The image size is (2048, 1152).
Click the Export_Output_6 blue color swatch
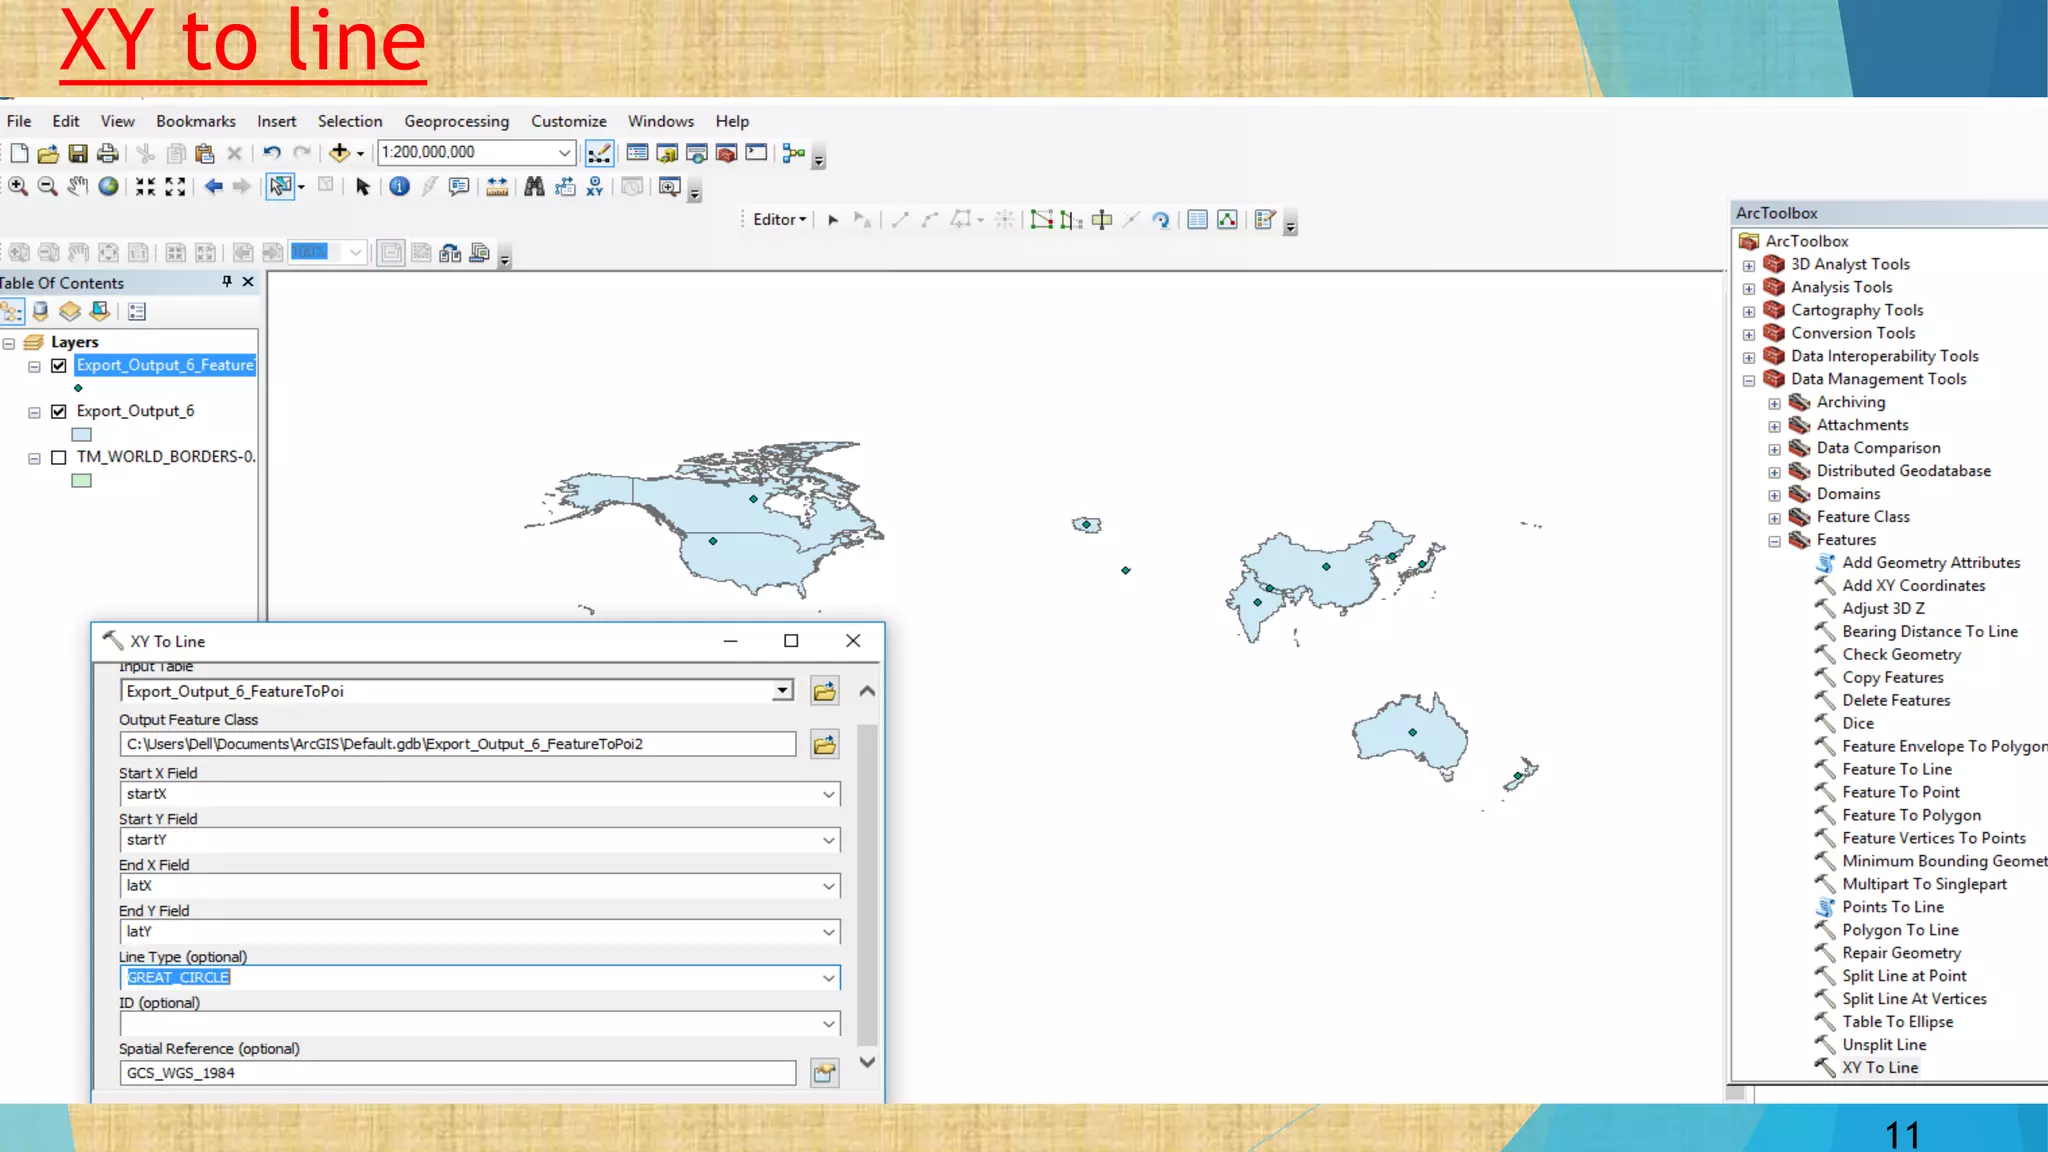(82, 435)
